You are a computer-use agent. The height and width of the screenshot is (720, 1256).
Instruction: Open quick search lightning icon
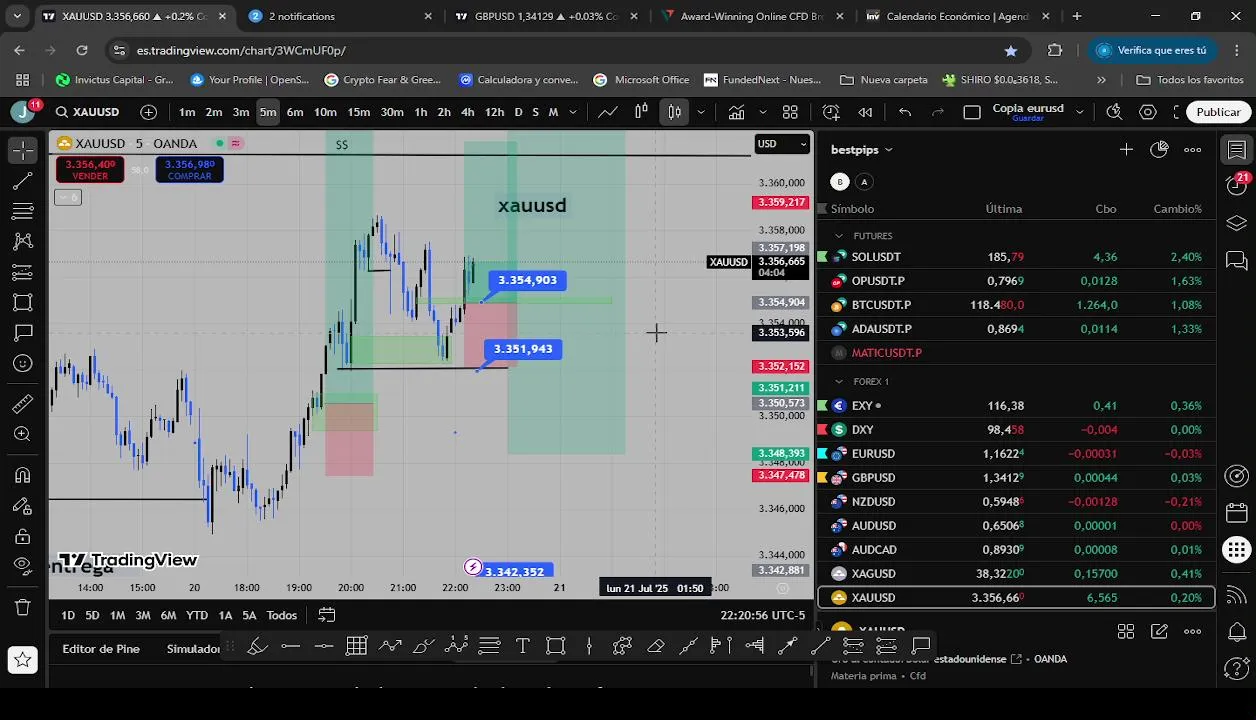click(x=1114, y=112)
